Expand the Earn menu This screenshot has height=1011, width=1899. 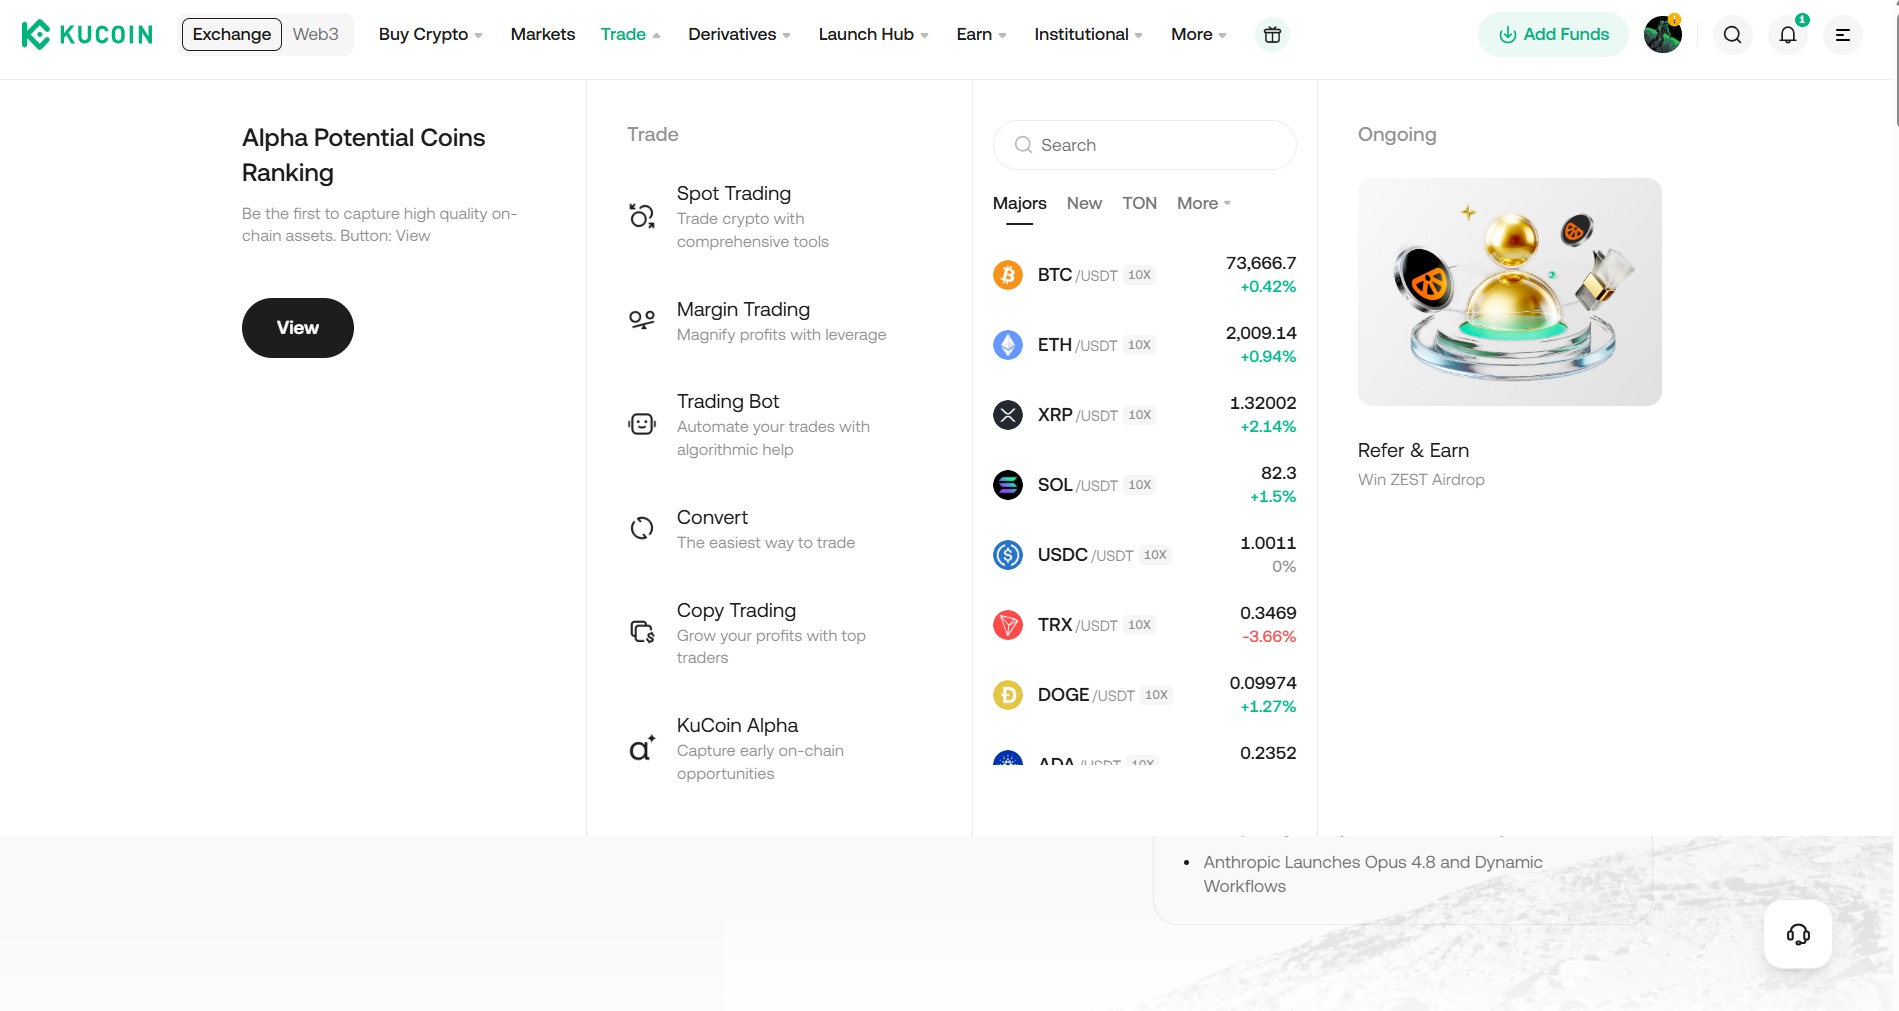(982, 35)
